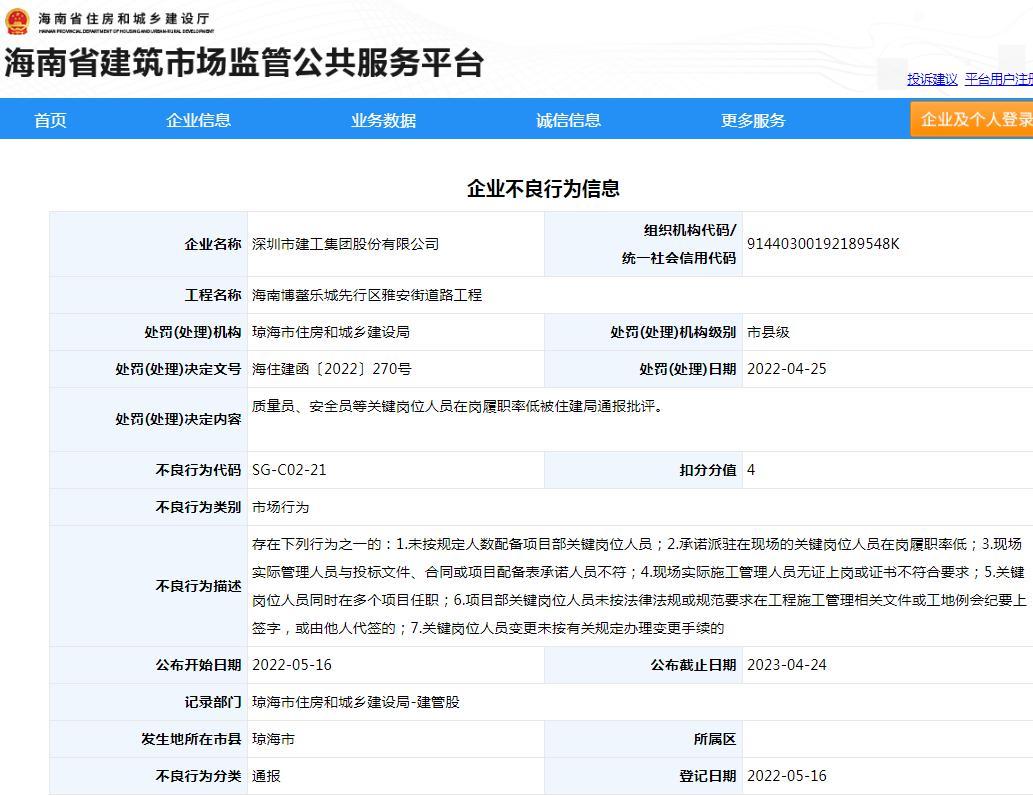1033x796 pixels.
Task: Click the 处罚(处理)机构 label
Action: tap(192, 331)
